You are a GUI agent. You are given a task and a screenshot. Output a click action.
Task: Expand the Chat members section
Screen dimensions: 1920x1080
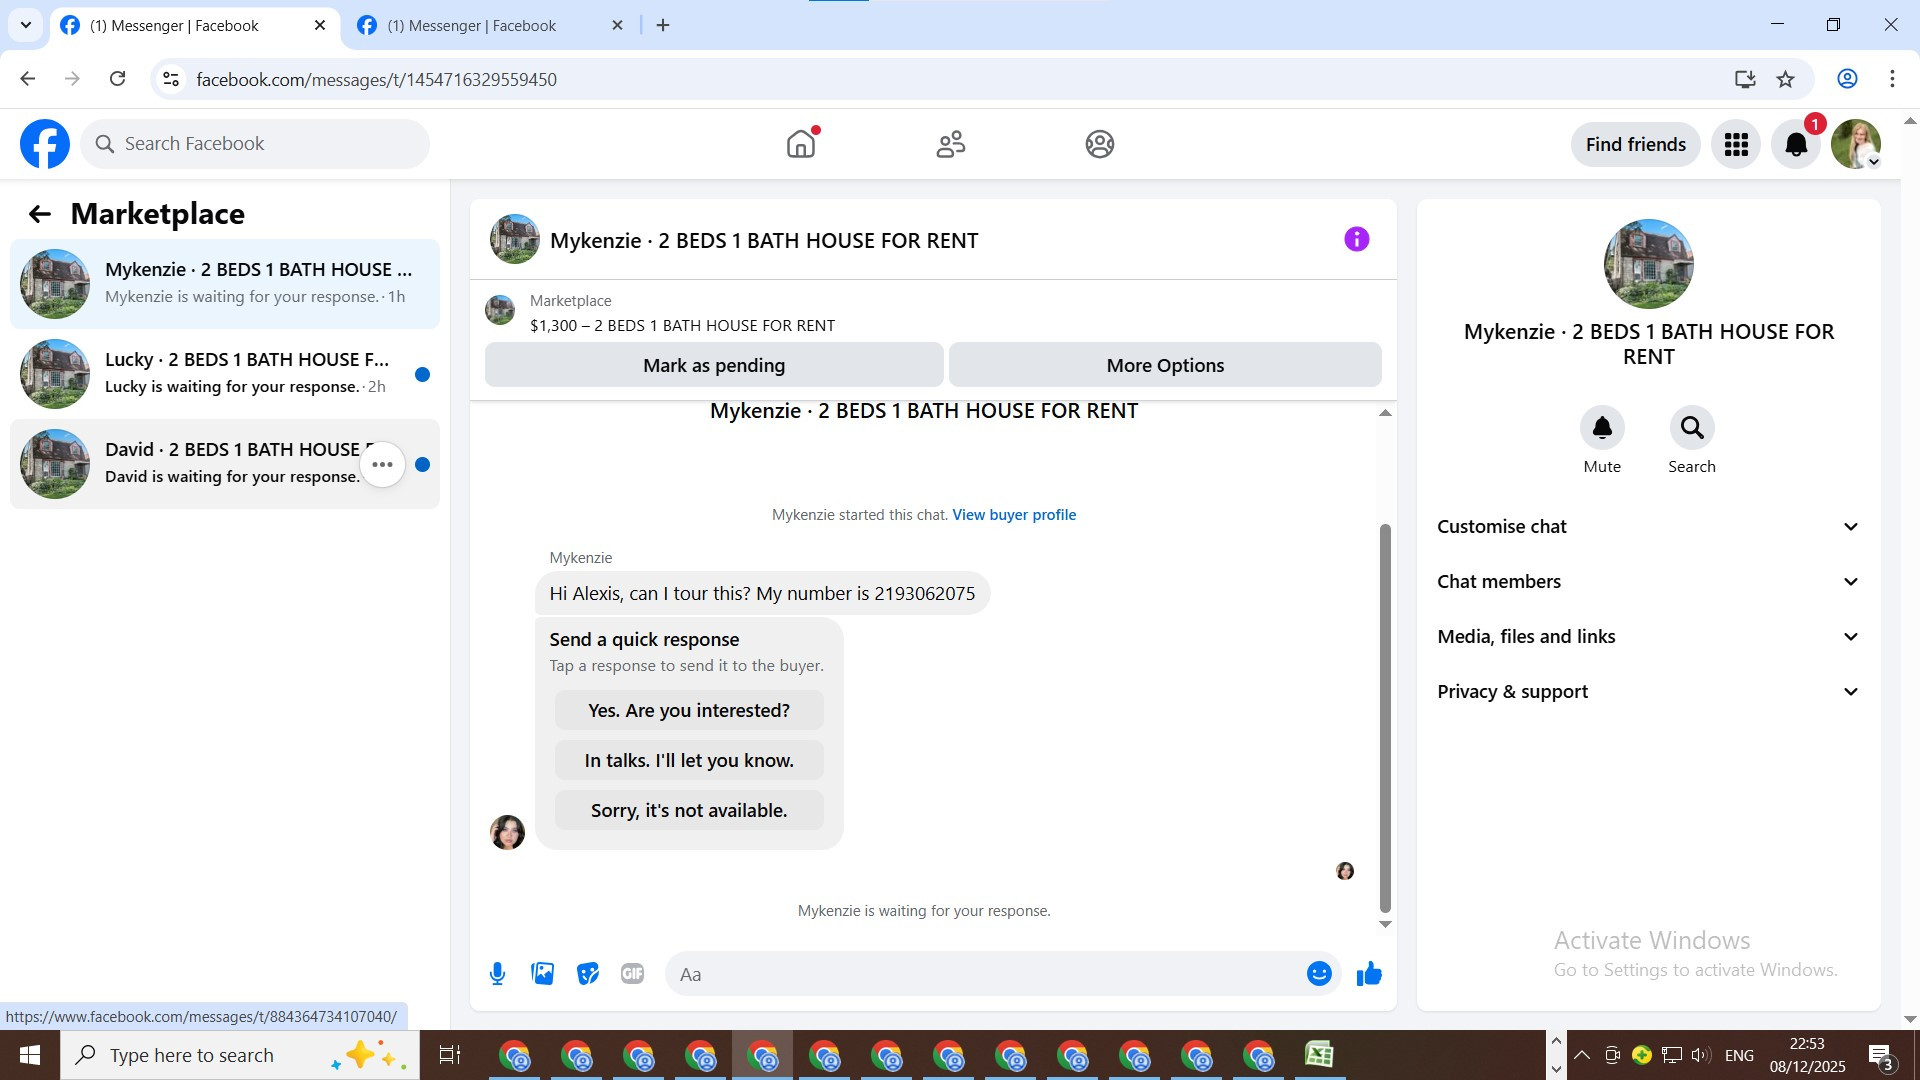(x=1649, y=582)
